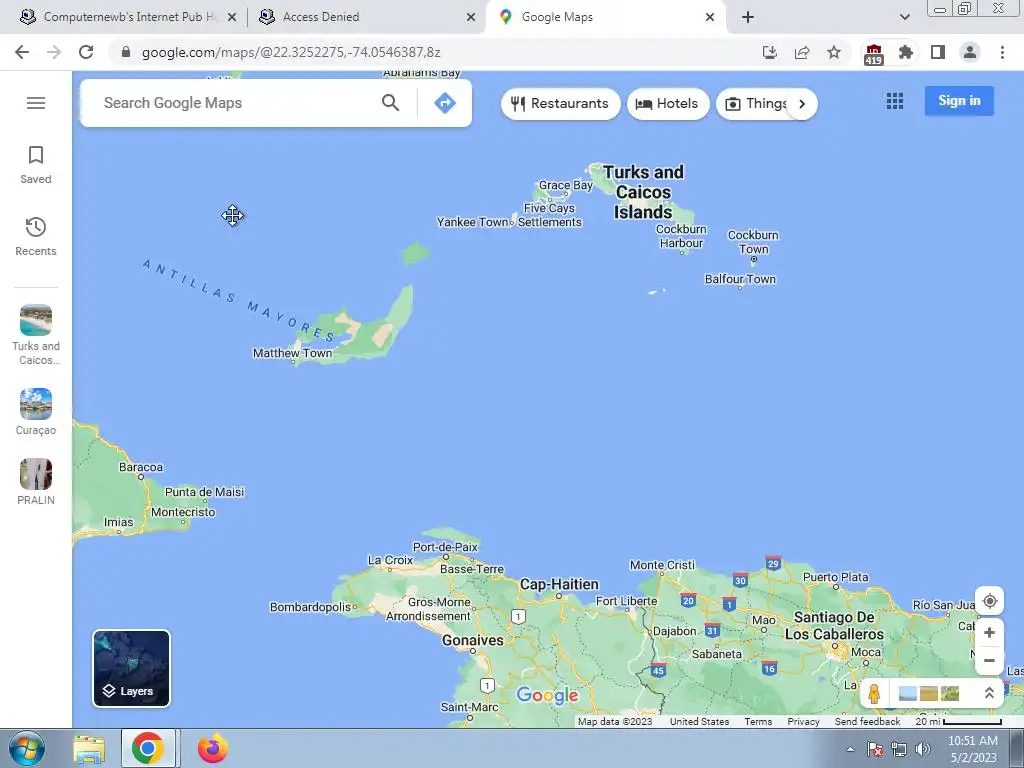Open the tab search dropdown

coord(904,17)
